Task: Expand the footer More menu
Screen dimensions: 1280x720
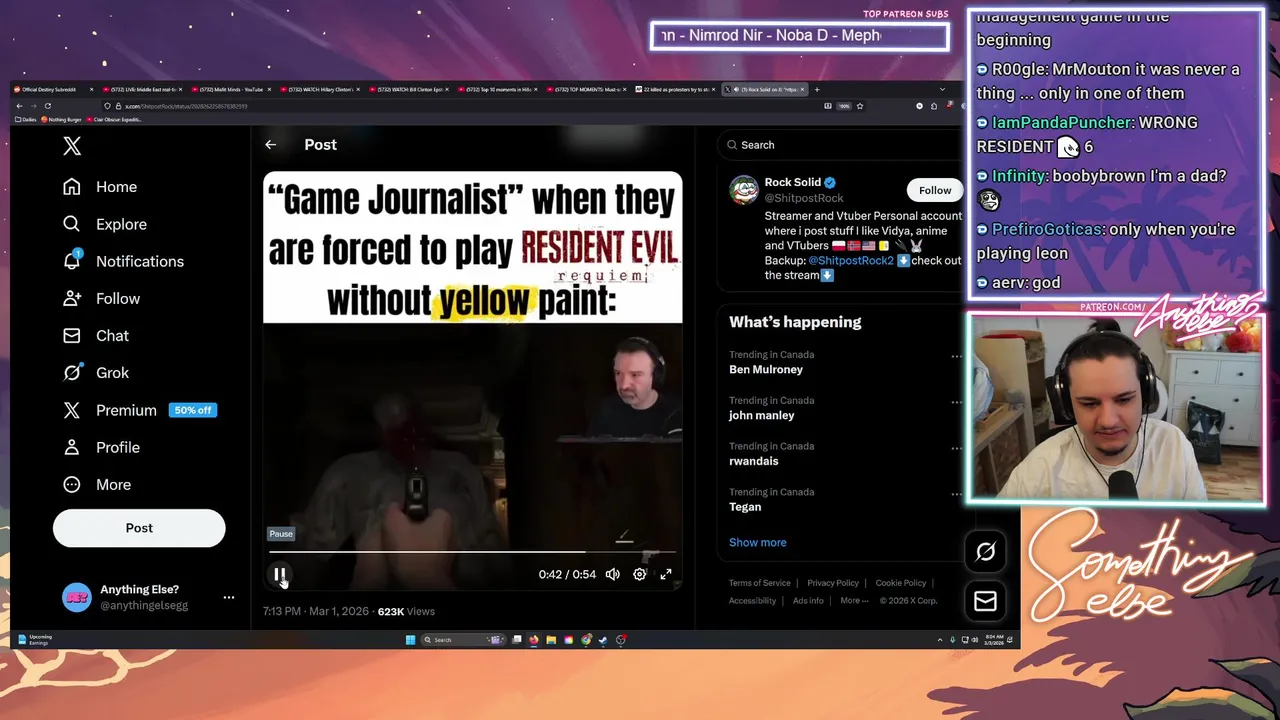Action: pyautogui.click(x=853, y=601)
